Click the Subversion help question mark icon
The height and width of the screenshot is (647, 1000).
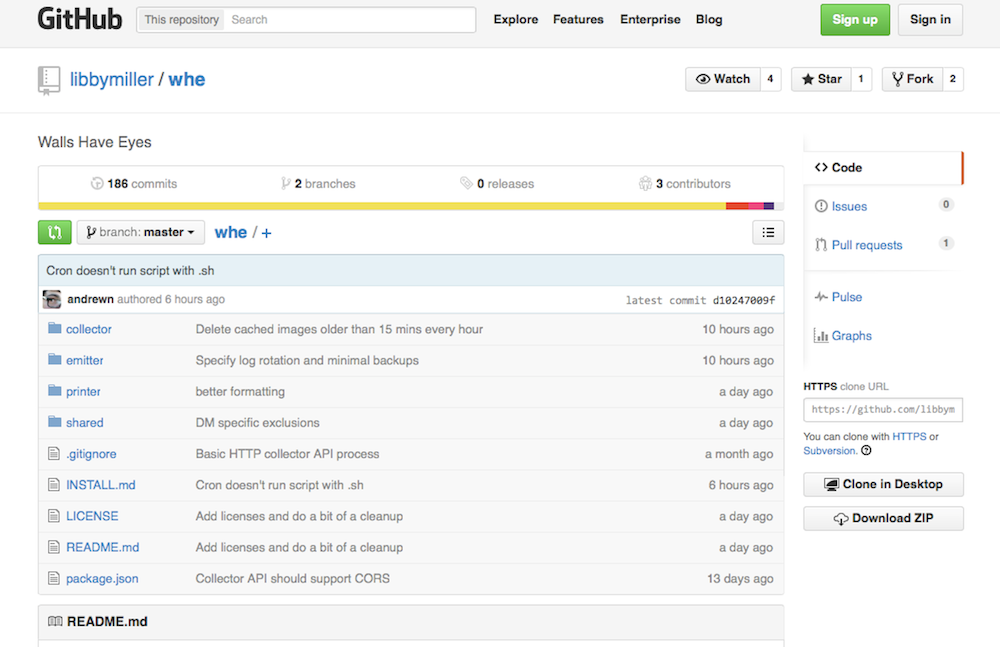[866, 450]
